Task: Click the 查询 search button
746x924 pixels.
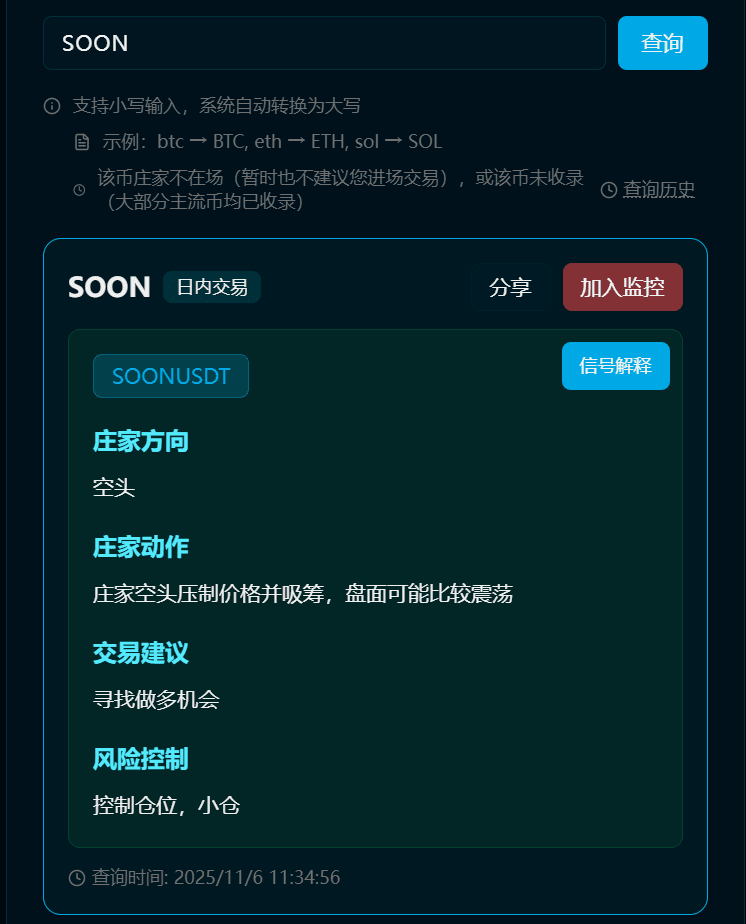Action: (662, 43)
